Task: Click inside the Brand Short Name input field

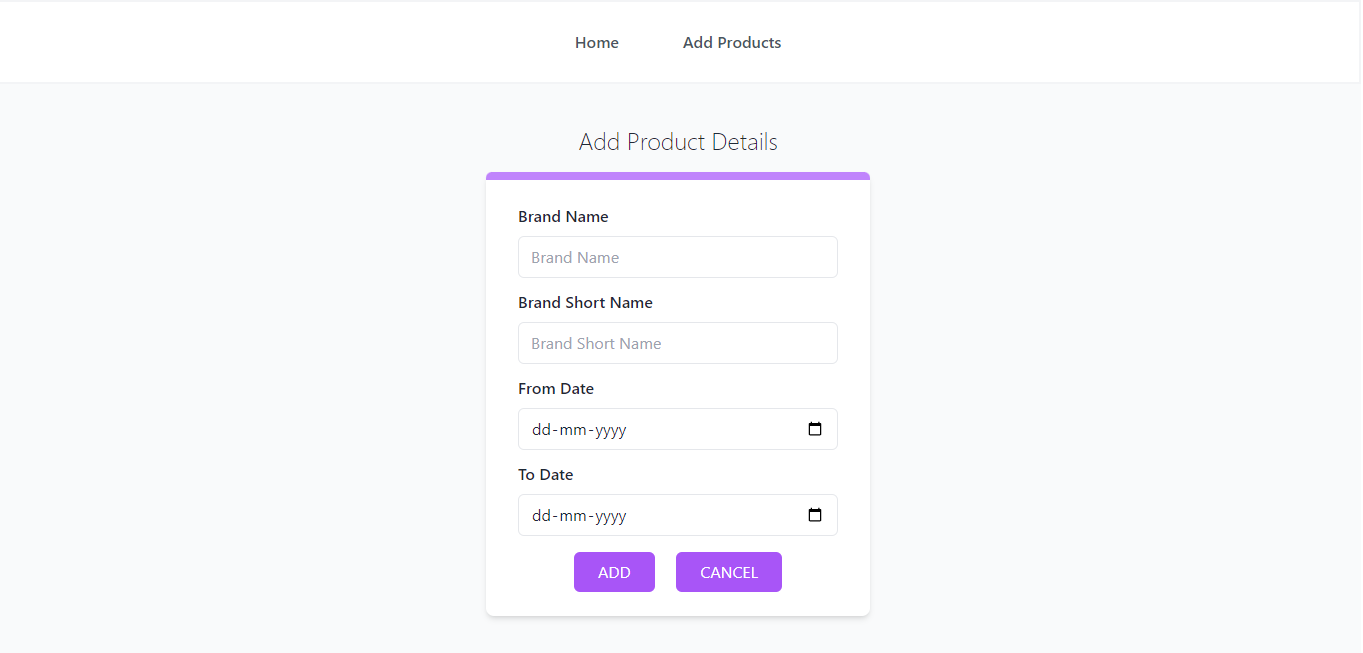Action: click(x=677, y=343)
